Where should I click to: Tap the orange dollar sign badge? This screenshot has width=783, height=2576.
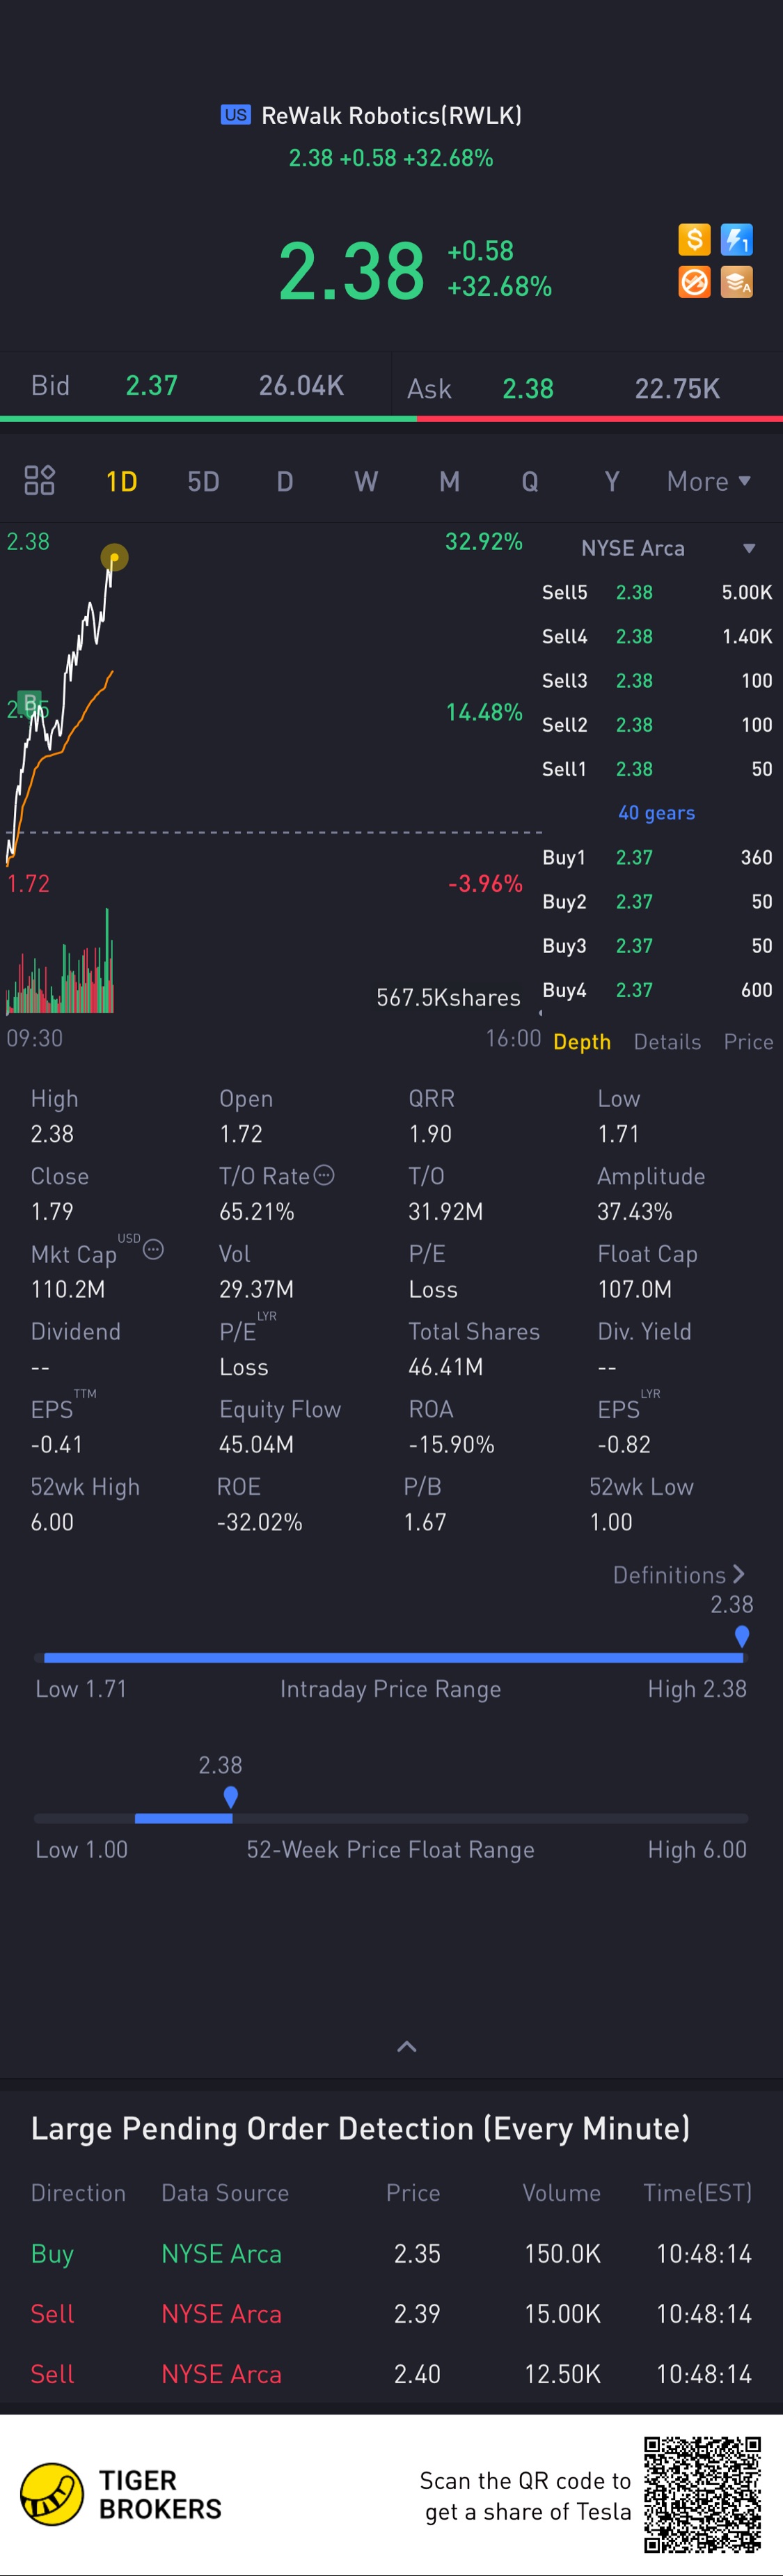tap(694, 239)
